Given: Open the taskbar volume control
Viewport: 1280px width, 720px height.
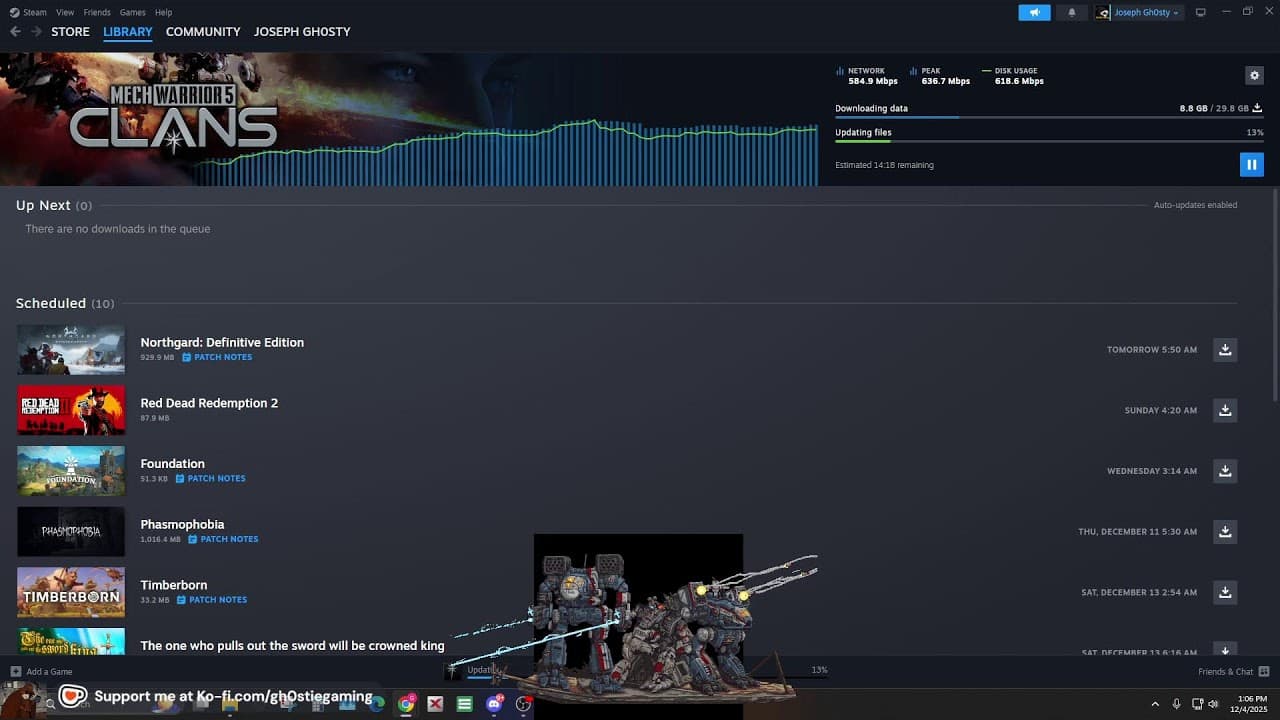Looking at the screenshot, I should (1213, 704).
